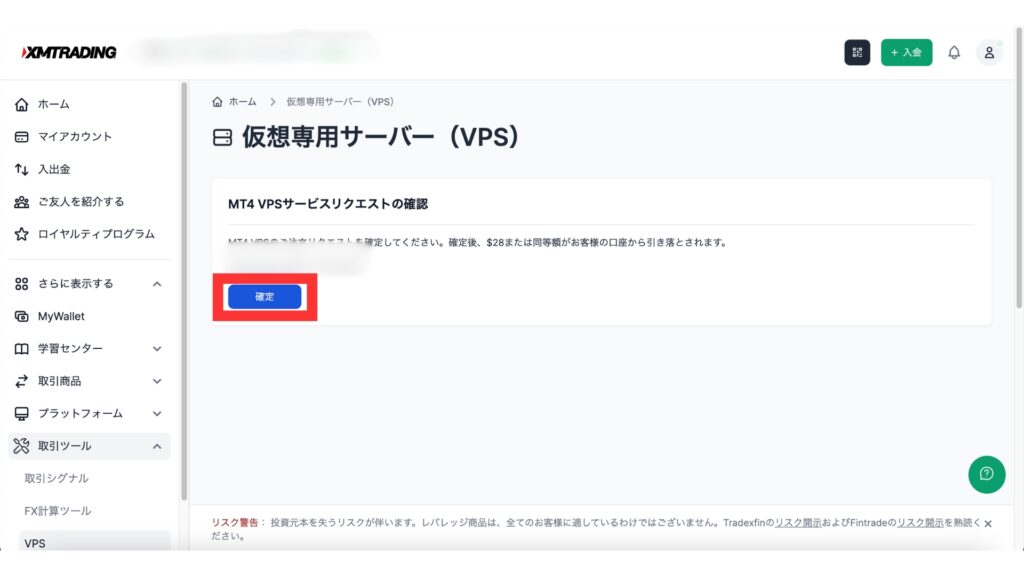The width and height of the screenshot is (1024, 576).
Task: Open the Tradexfin リスク開示 link
Action: click(x=798, y=523)
